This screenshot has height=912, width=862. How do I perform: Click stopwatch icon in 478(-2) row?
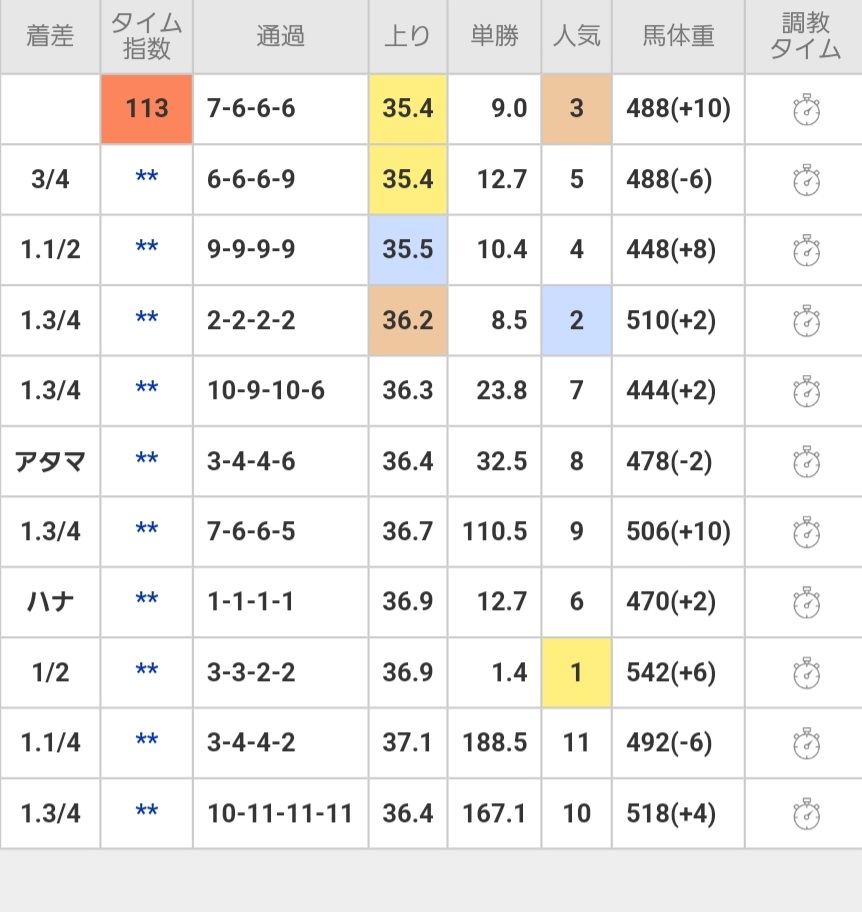(x=806, y=462)
